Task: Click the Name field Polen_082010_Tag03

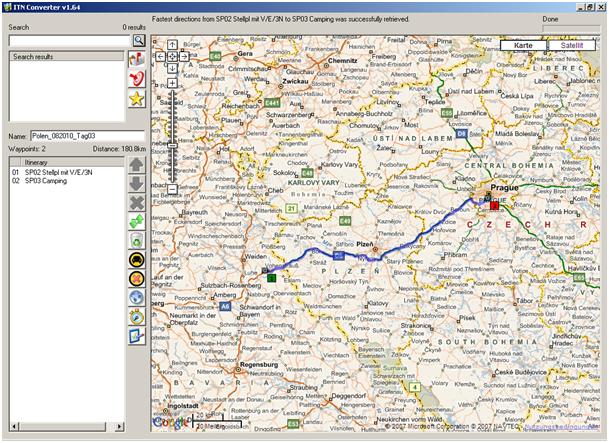Action: pyautogui.click(x=87, y=136)
